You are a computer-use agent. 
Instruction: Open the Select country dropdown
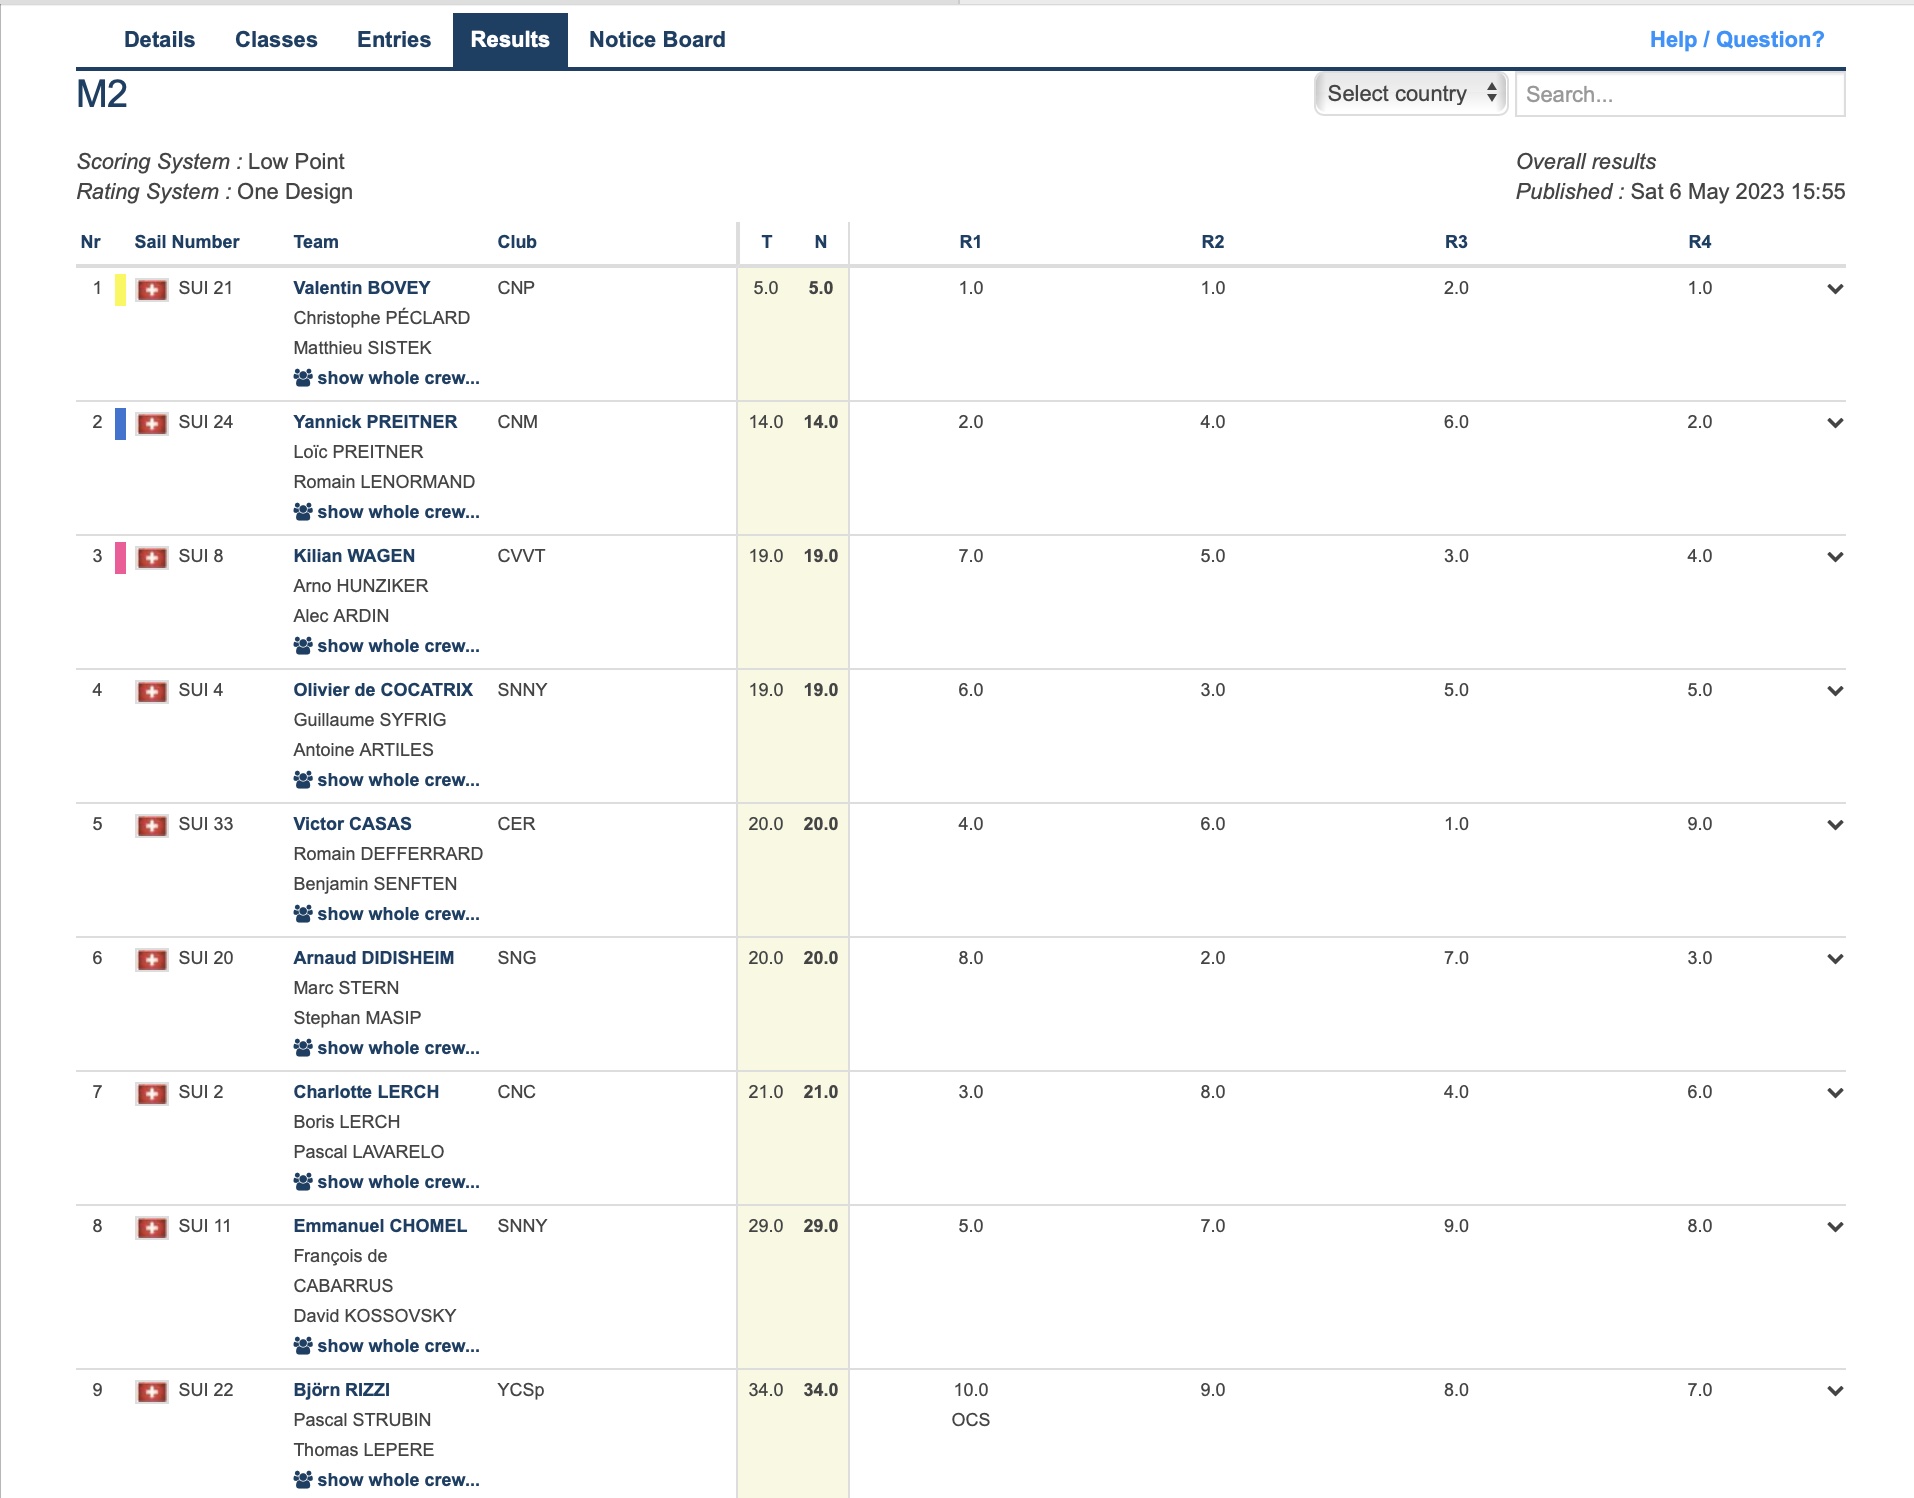[1410, 94]
